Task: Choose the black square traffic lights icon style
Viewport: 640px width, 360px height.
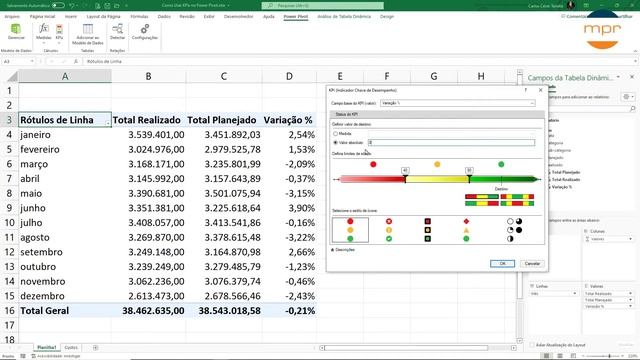Action: pyautogui.click(x=427, y=230)
